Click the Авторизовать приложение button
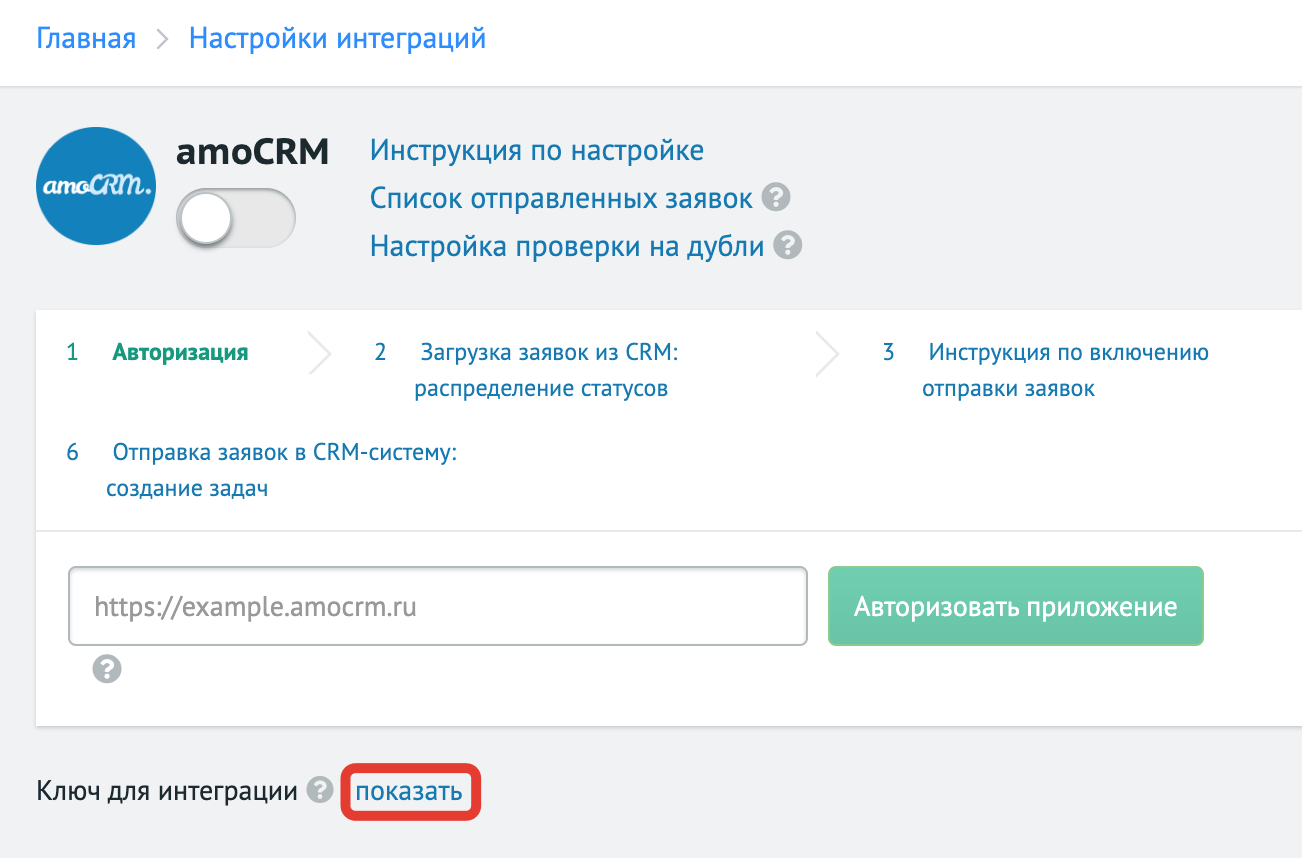The height and width of the screenshot is (858, 1302). pos(1015,606)
